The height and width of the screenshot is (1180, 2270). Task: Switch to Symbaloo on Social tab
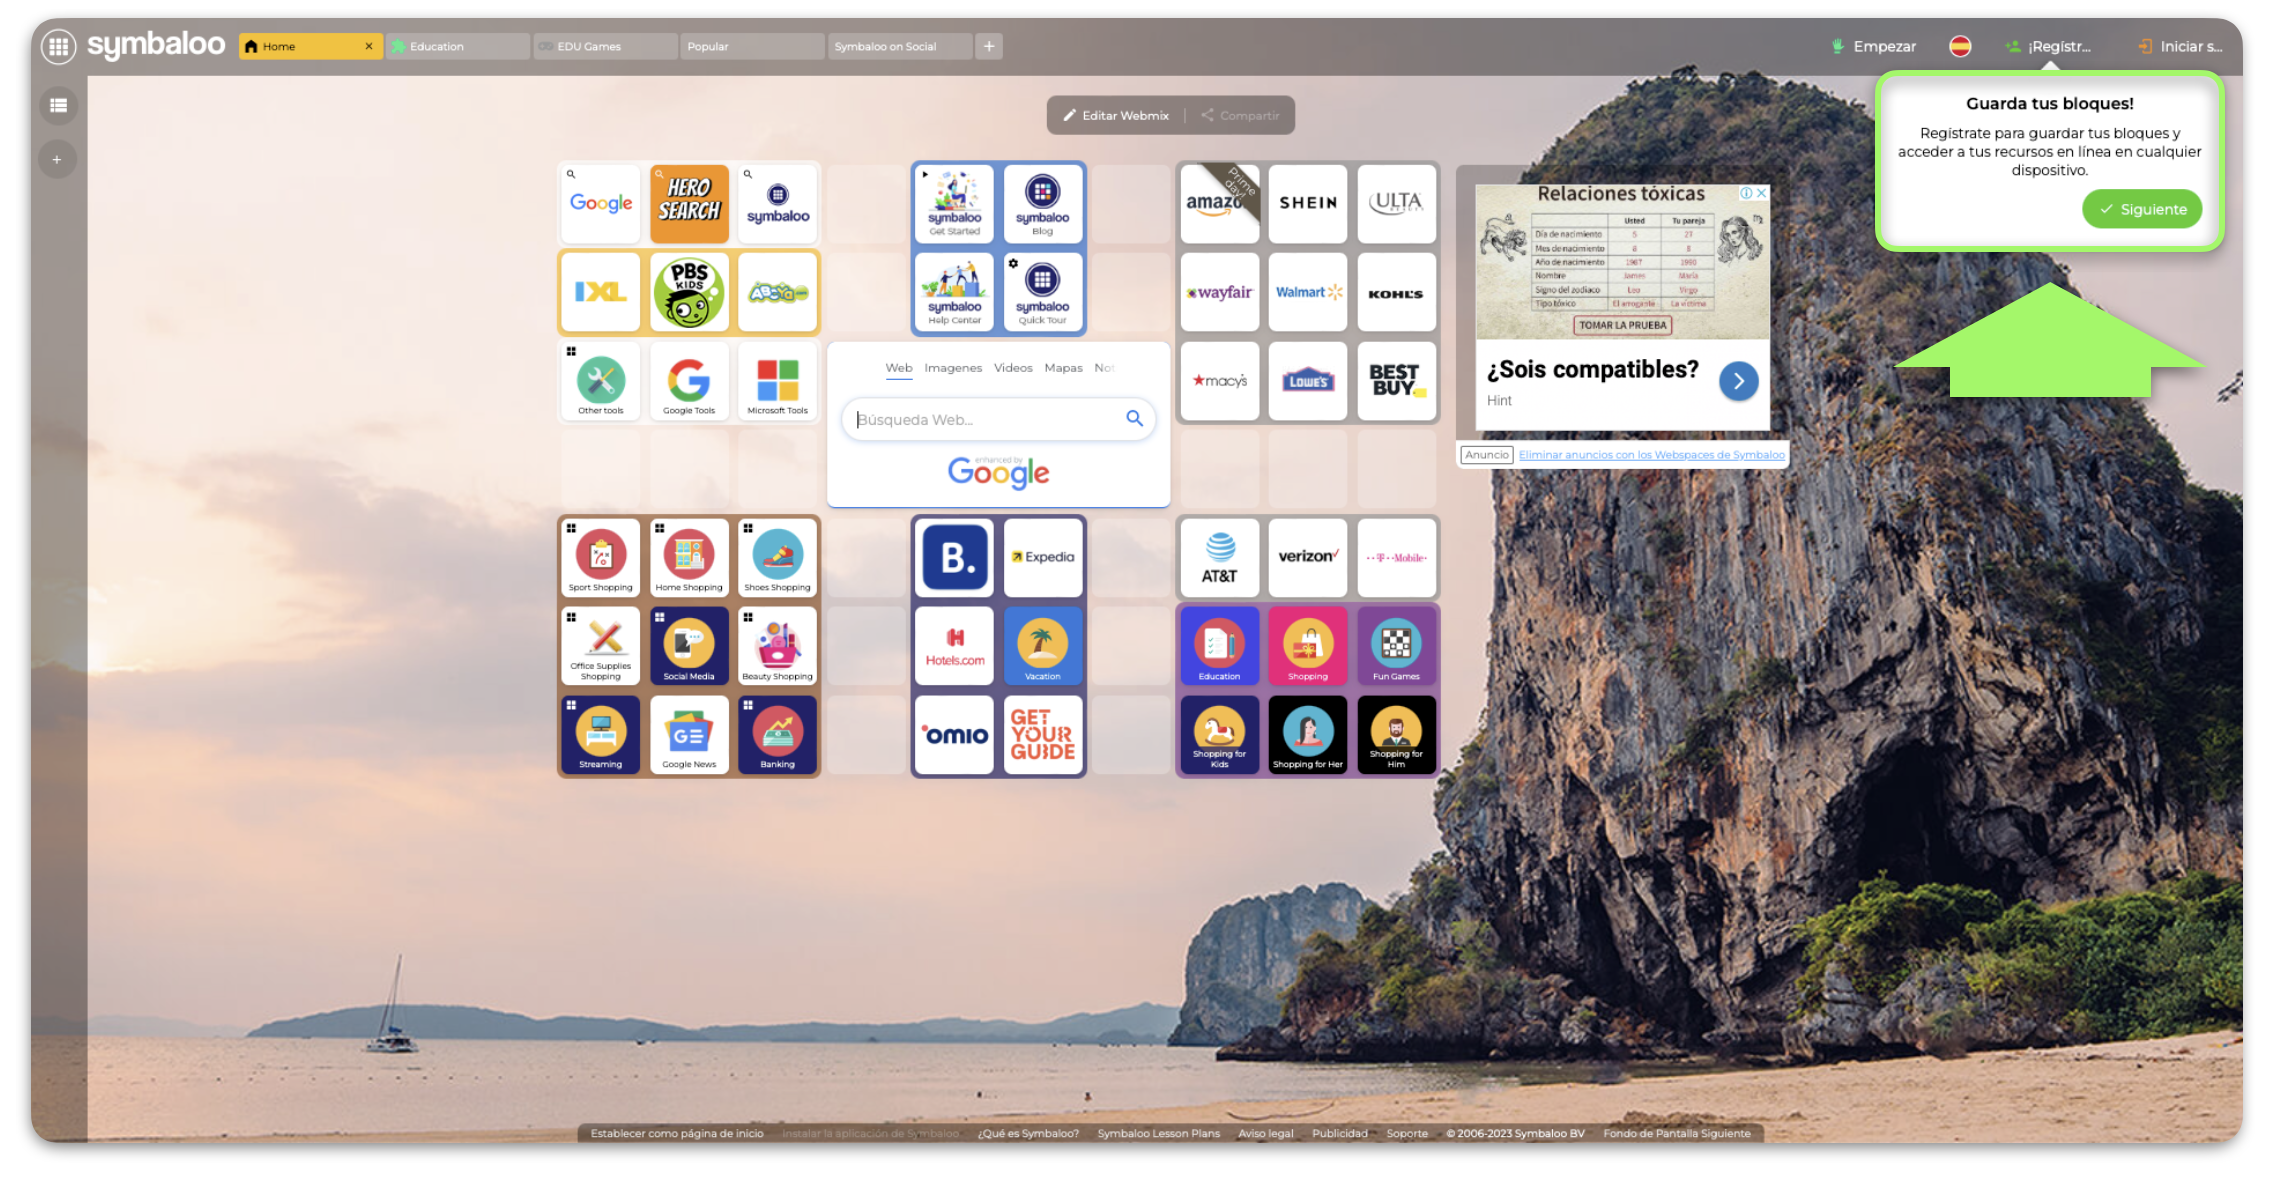(899, 46)
